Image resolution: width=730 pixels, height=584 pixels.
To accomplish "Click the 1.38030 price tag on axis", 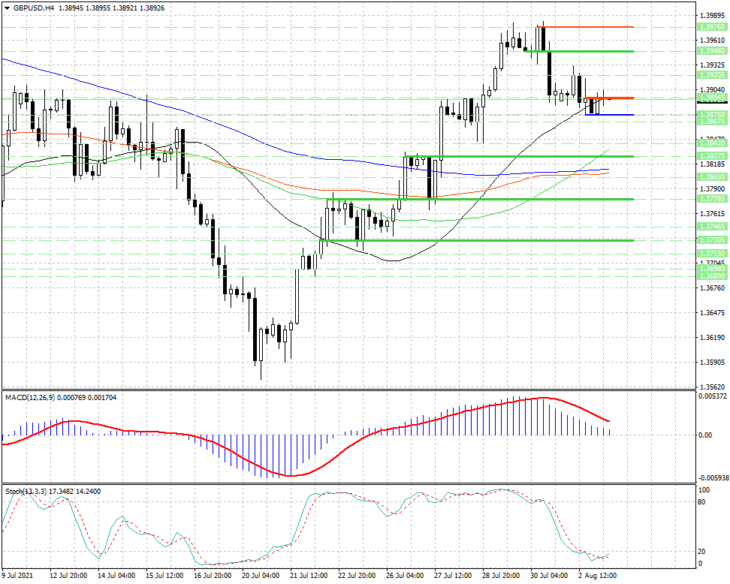I will (x=712, y=177).
